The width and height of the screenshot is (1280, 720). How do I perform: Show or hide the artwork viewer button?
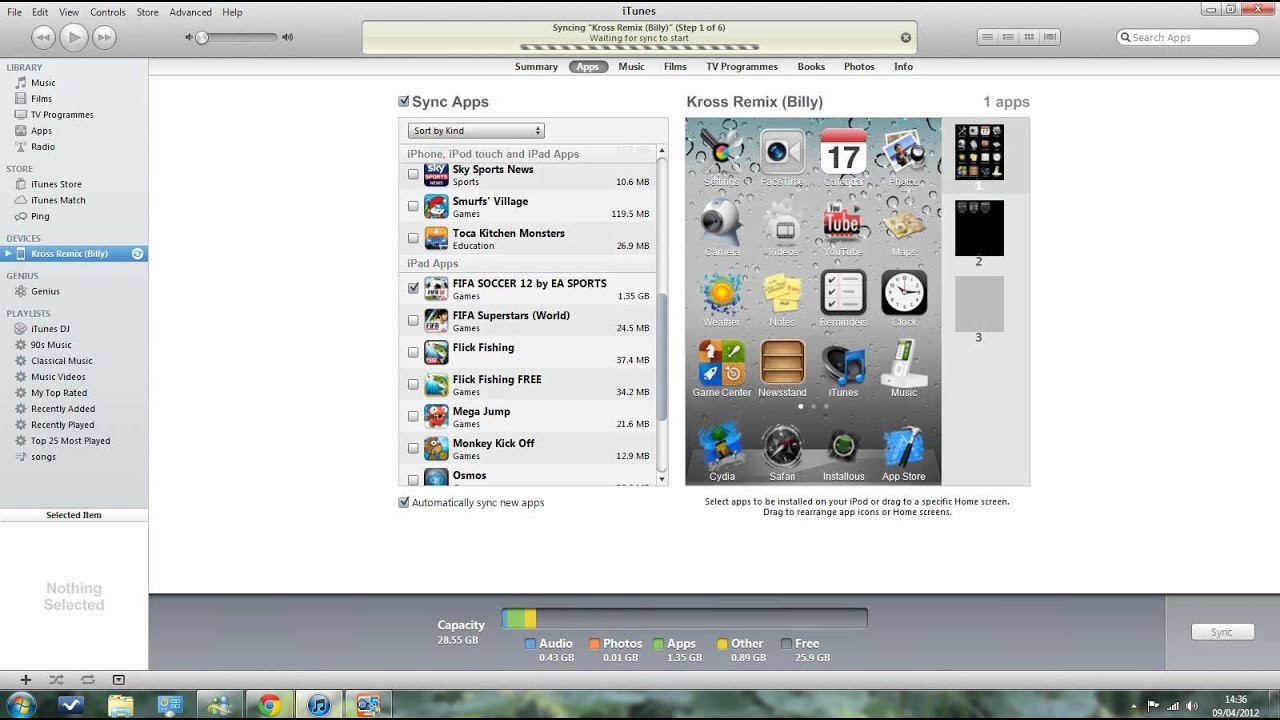(118, 680)
